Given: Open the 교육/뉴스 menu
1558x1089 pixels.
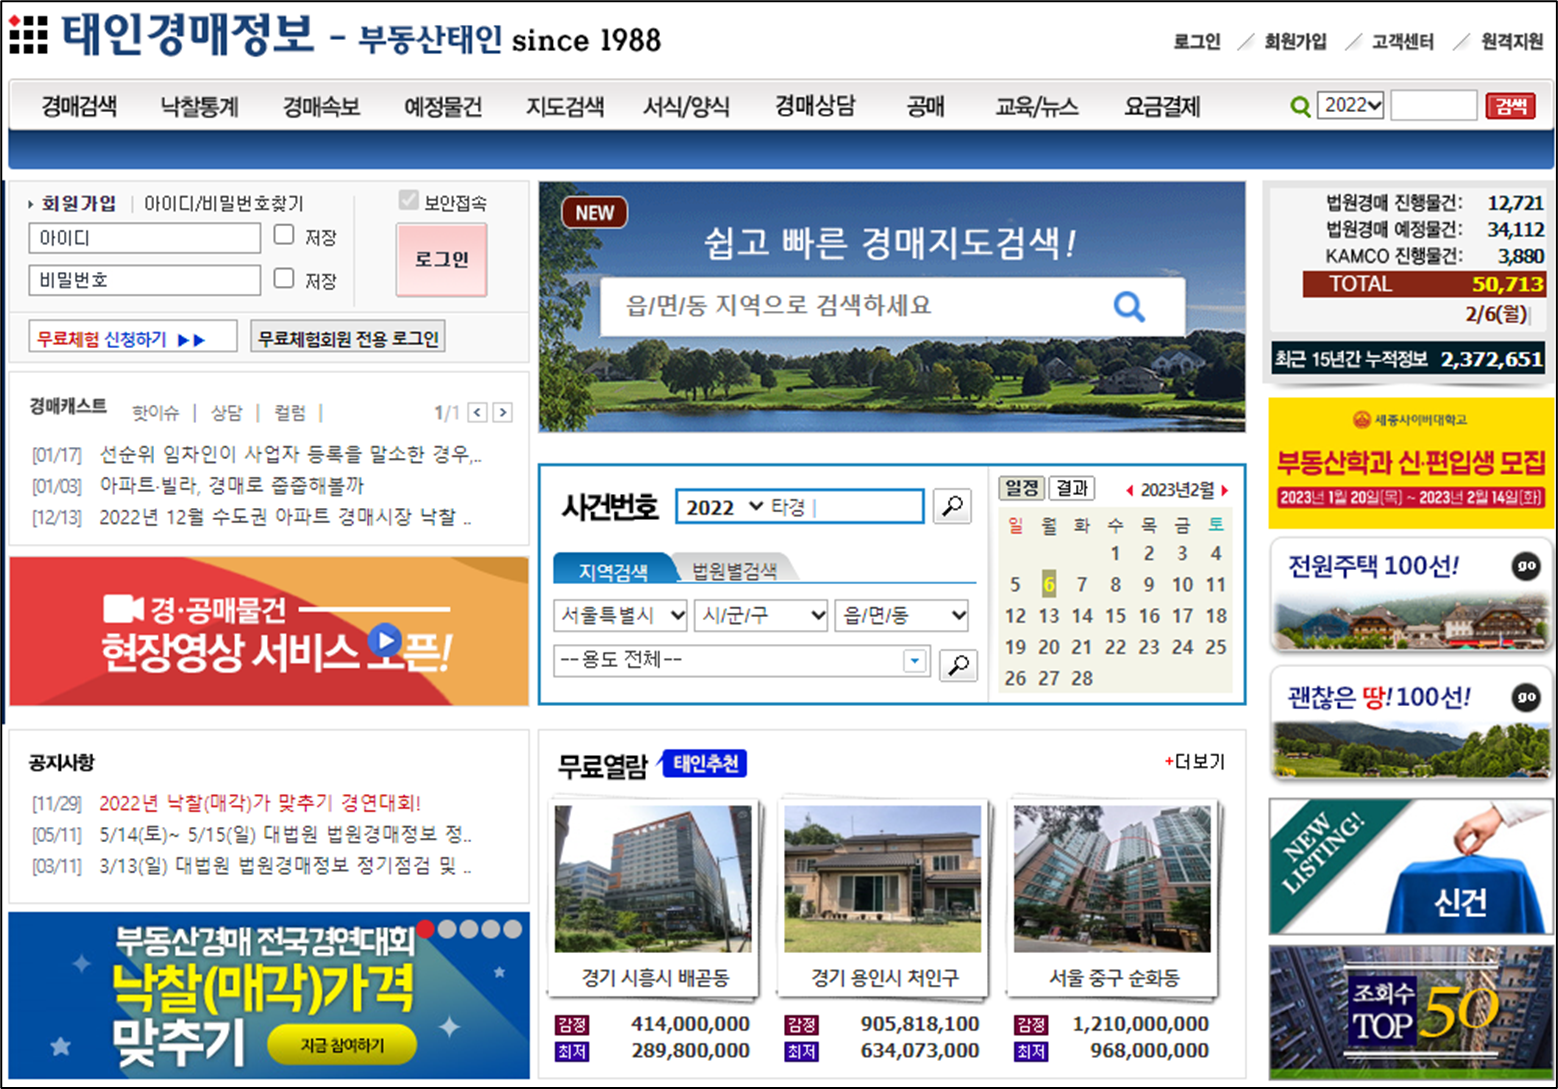Looking at the screenshot, I should coord(1037,106).
